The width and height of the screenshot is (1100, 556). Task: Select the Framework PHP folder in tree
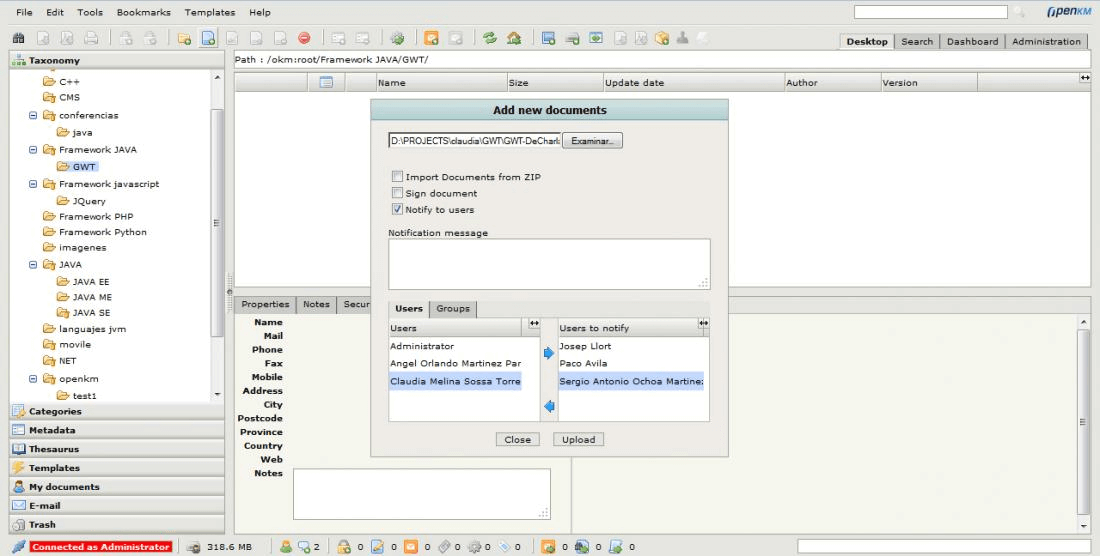[x=96, y=217]
